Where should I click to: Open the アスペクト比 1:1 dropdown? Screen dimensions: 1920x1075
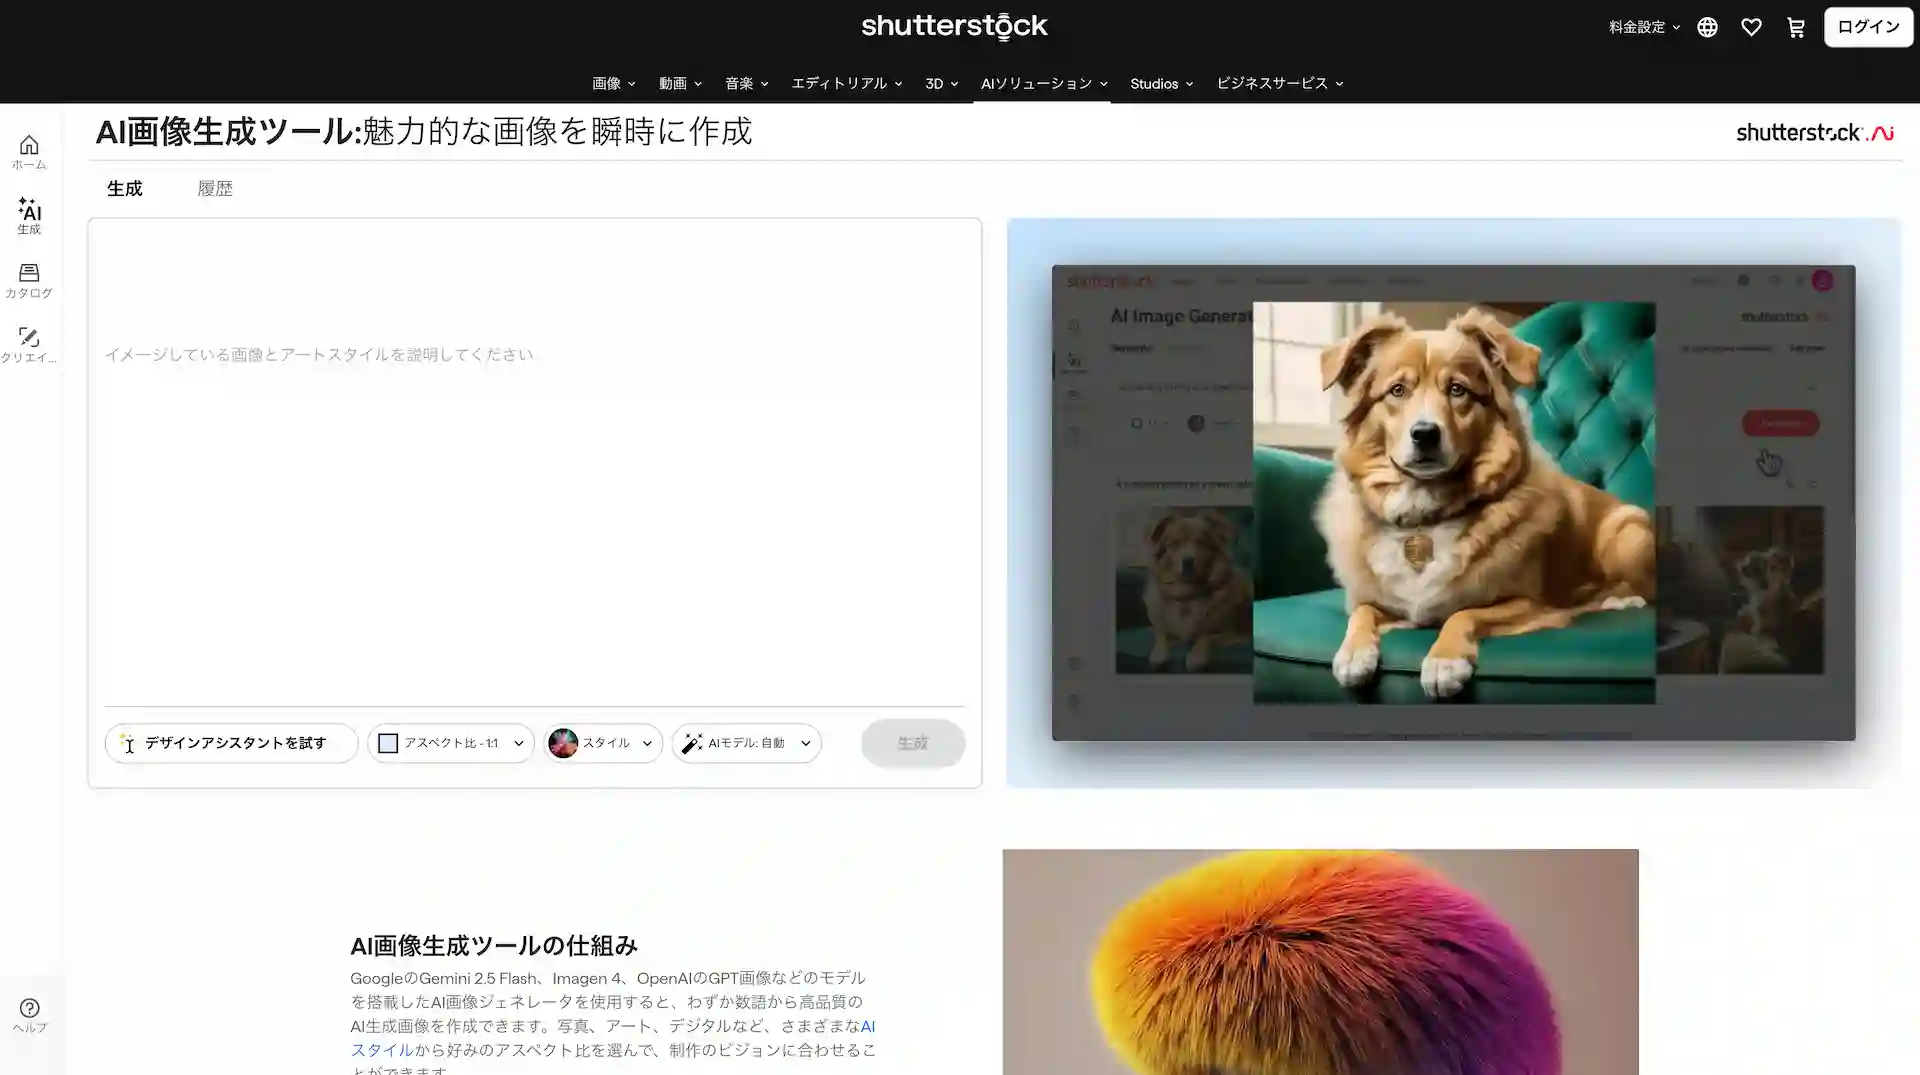[x=451, y=743]
